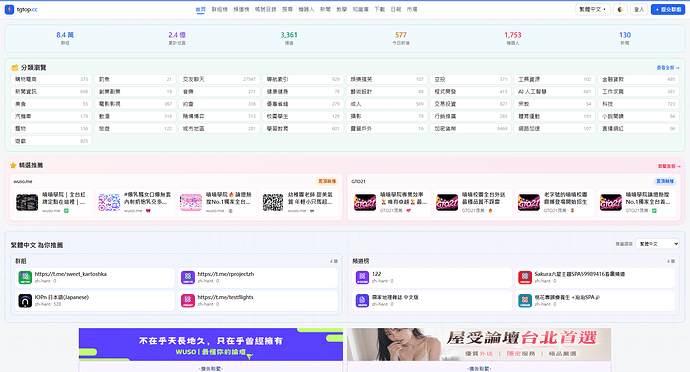Click teal avatar icon of SPA channel
The height and width of the screenshot is (372, 690).
coord(525,301)
